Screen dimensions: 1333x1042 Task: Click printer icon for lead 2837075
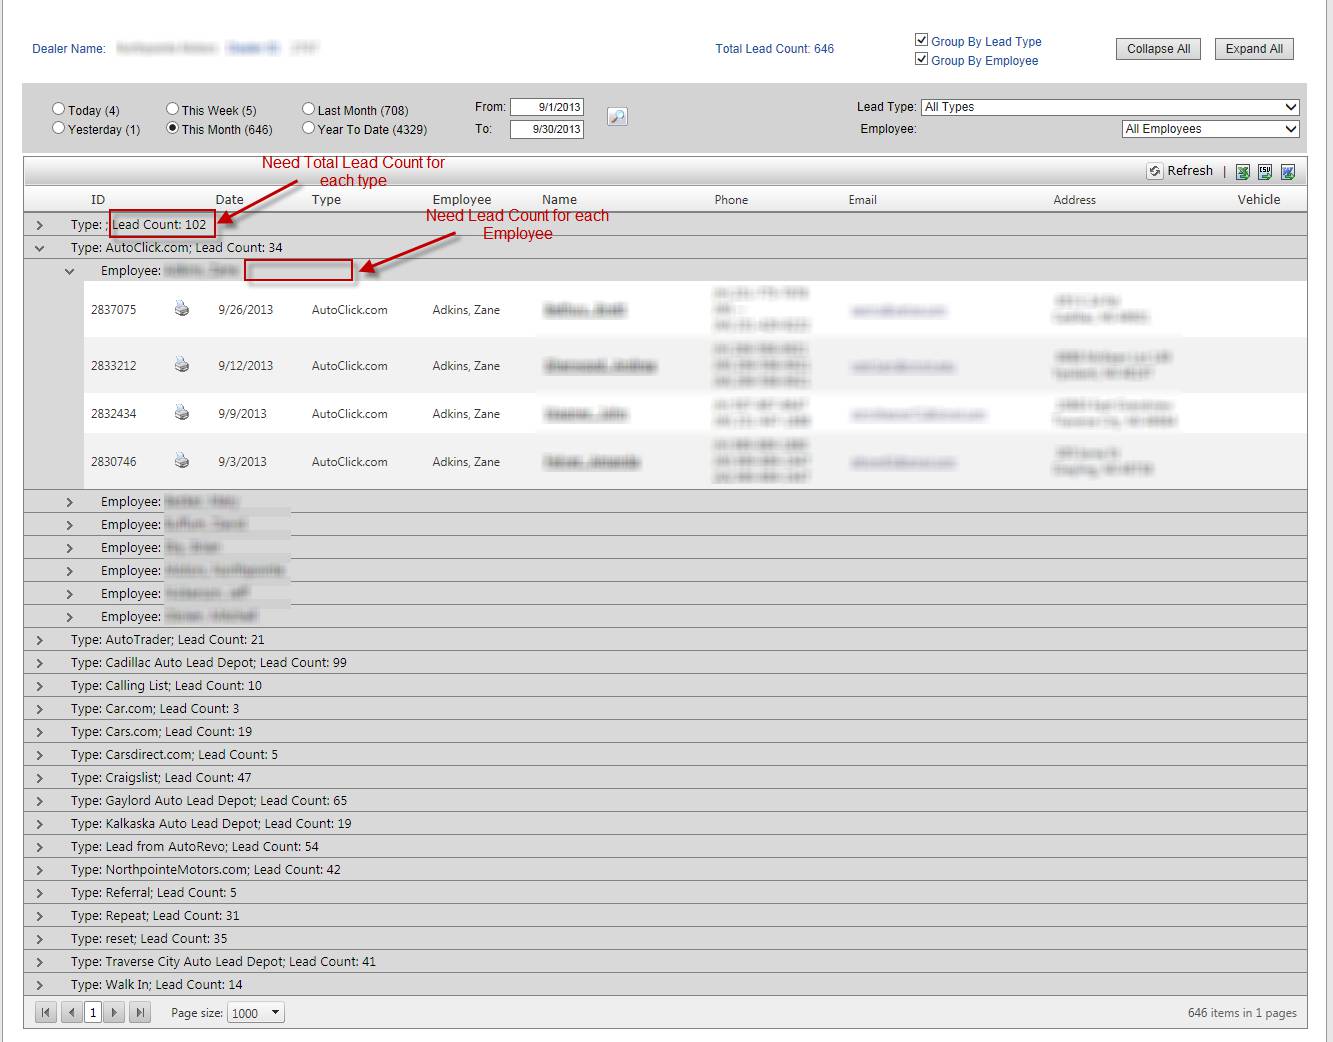click(x=181, y=309)
